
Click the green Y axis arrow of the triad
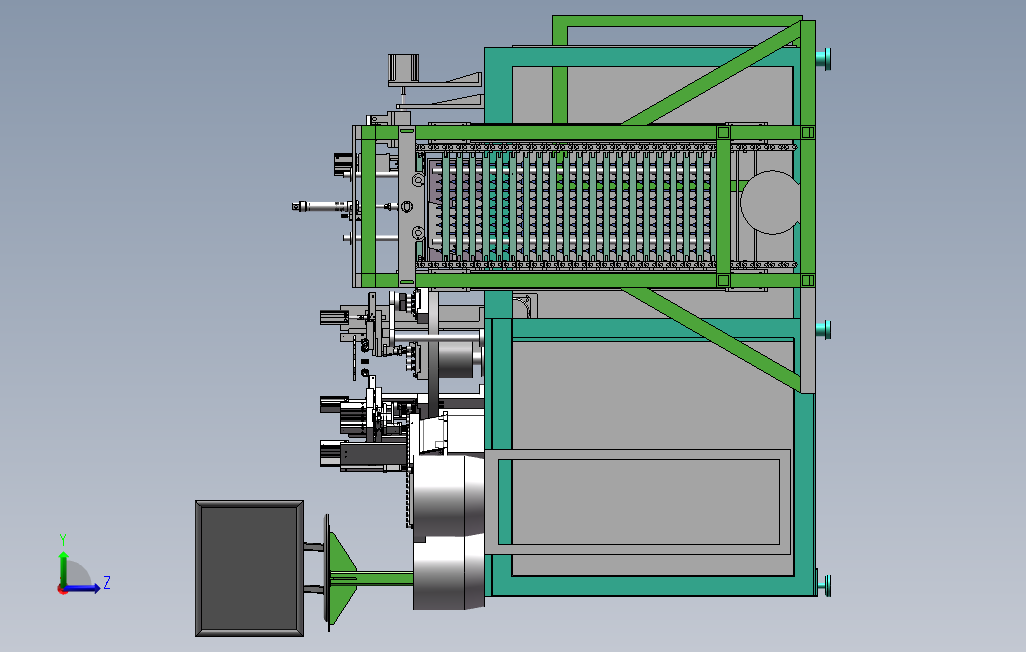[x=63, y=568]
